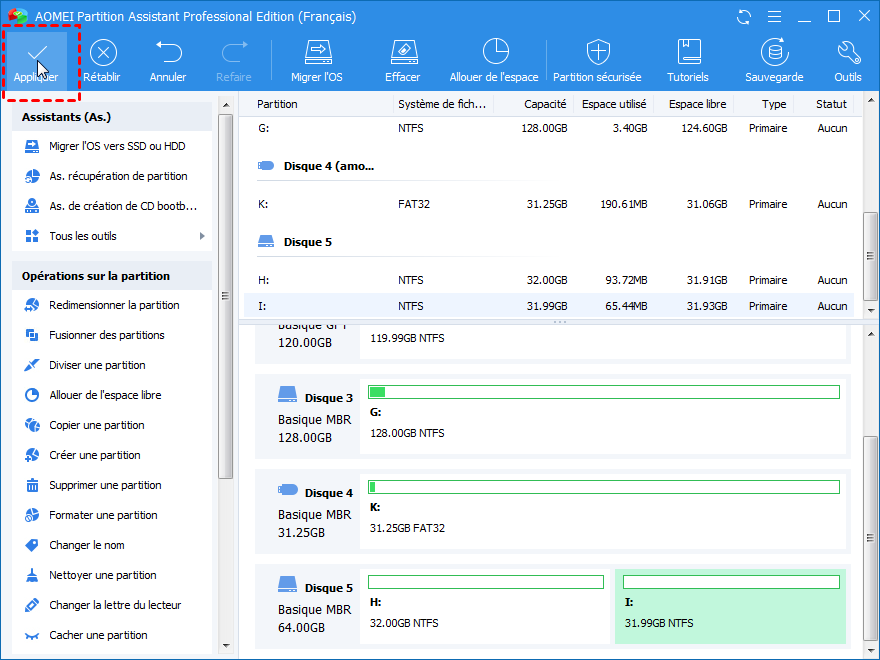Select Redimensionner la partition in sidebar

coord(114,305)
